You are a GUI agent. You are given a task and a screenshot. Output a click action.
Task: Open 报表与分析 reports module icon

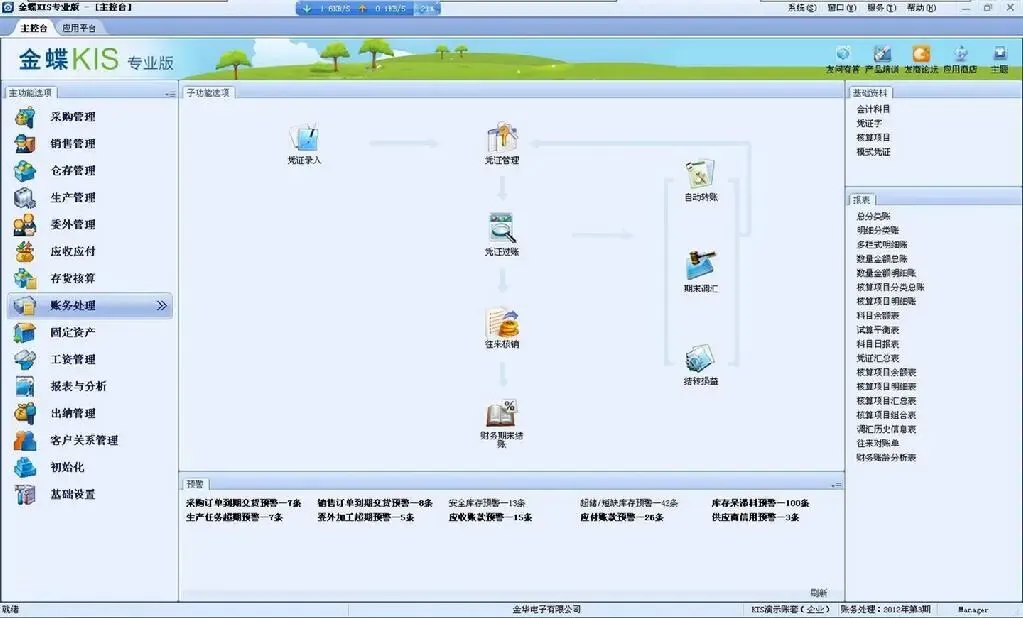(25, 386)
